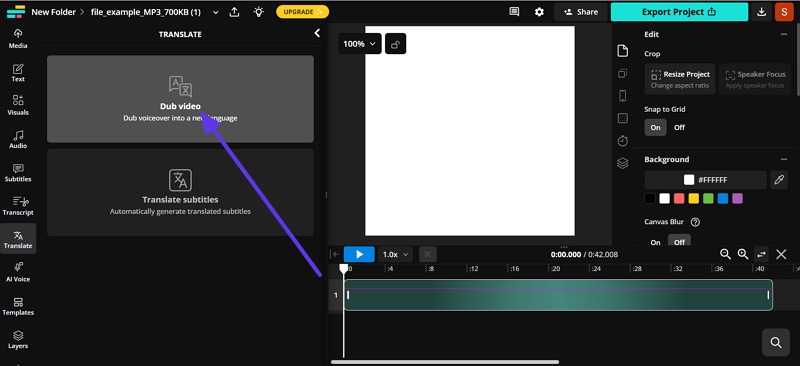Zoom in the timeline
The width and height of the screenshot is (800, 366).
click(743, 254)
